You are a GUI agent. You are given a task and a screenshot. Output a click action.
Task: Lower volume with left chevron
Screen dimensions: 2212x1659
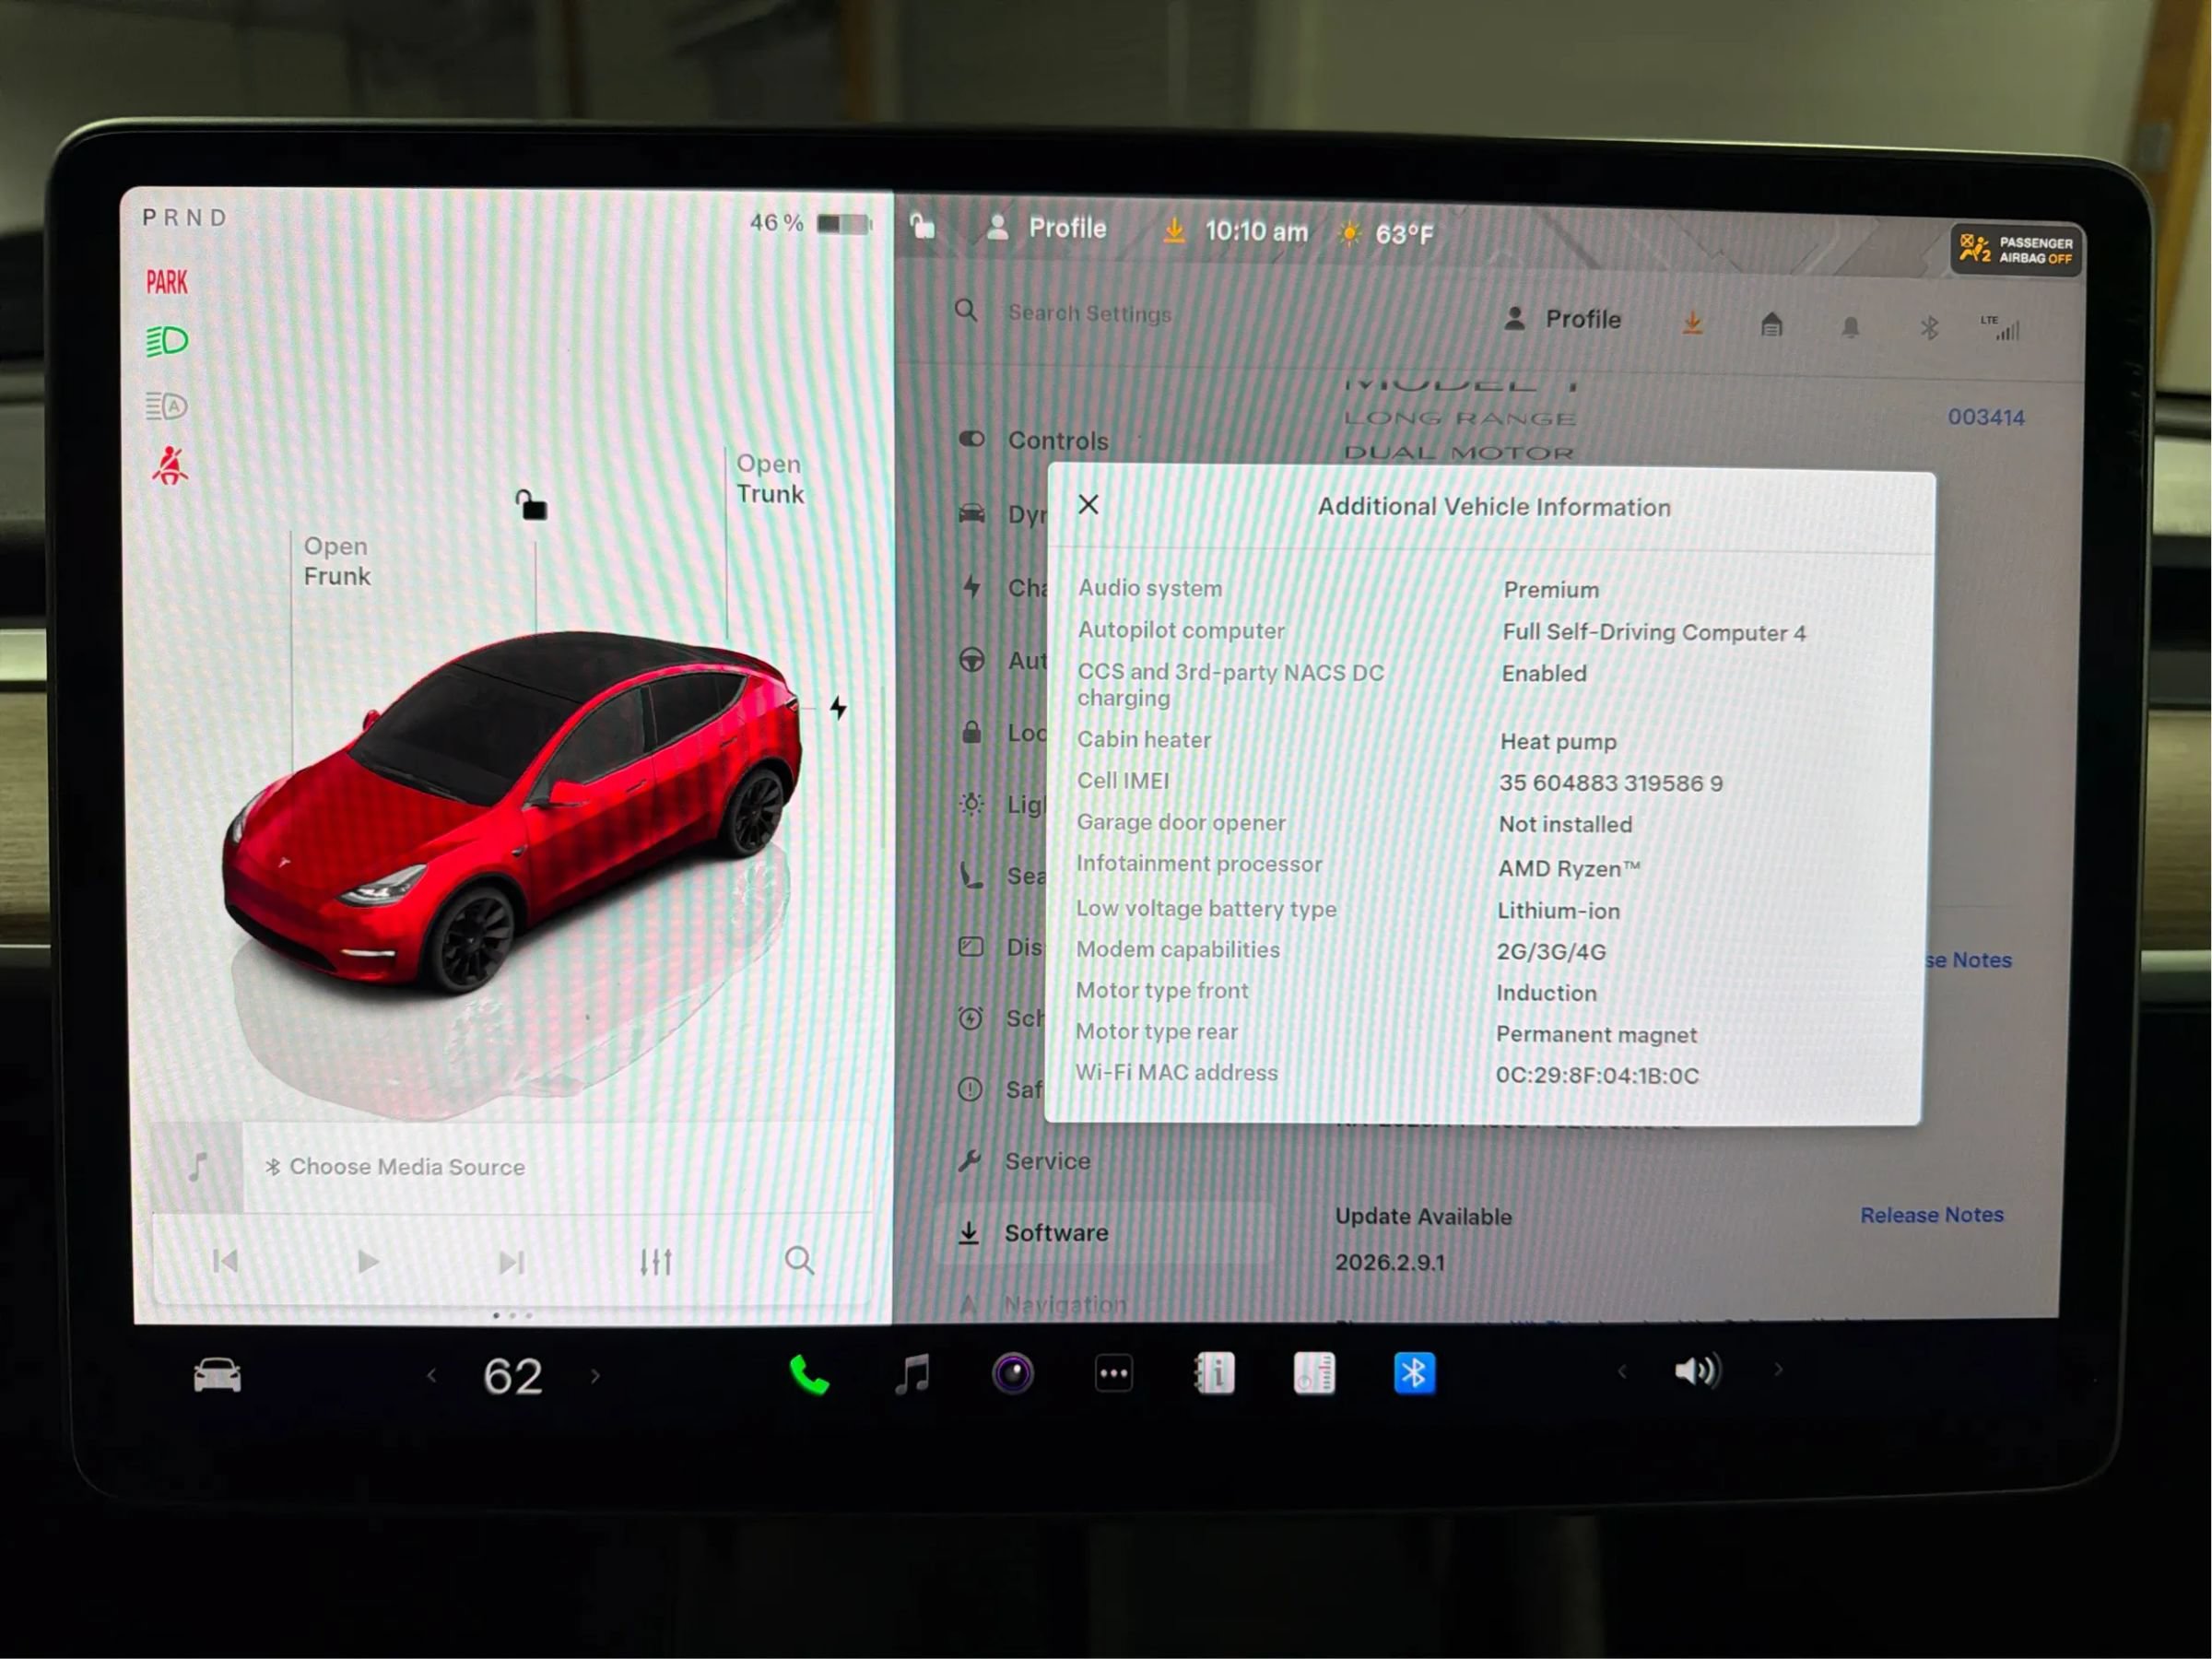(1622, 1371)
